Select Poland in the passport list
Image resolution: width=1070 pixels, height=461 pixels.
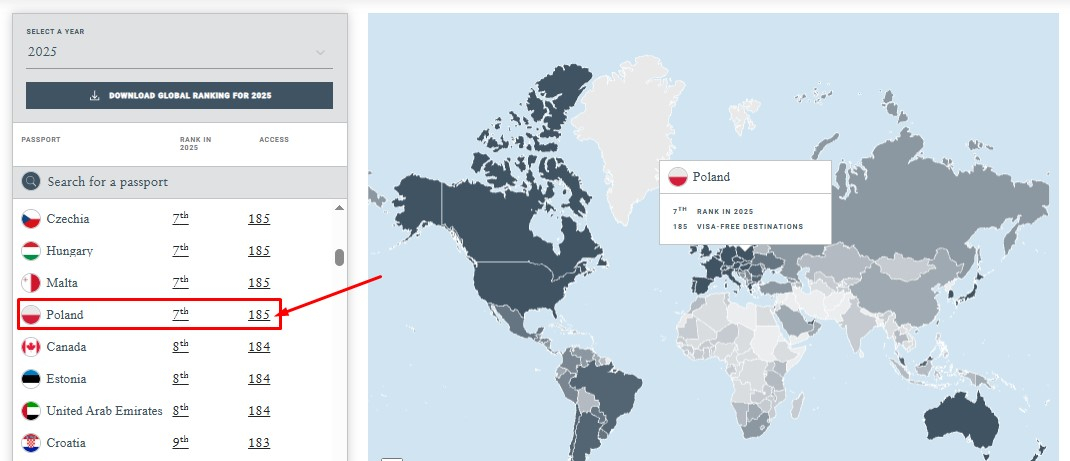tap(65, 315)
